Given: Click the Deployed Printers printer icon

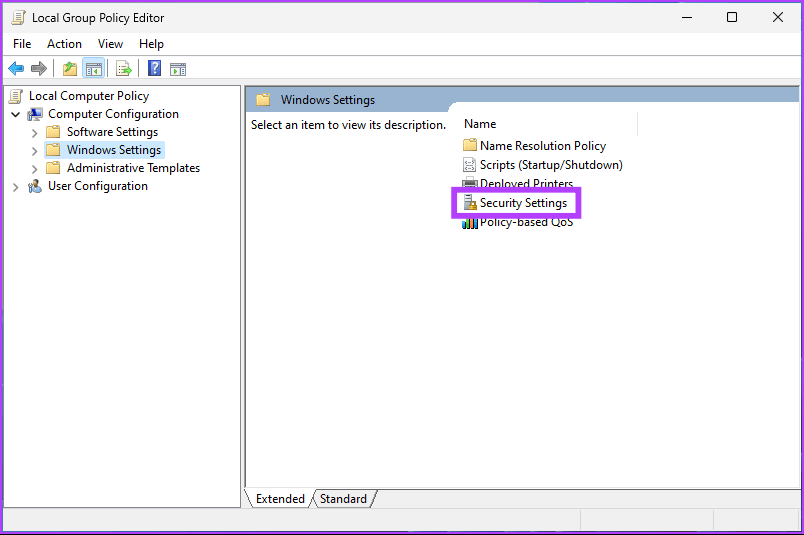Looking at the screenshot, I should [x=470, y=182].
